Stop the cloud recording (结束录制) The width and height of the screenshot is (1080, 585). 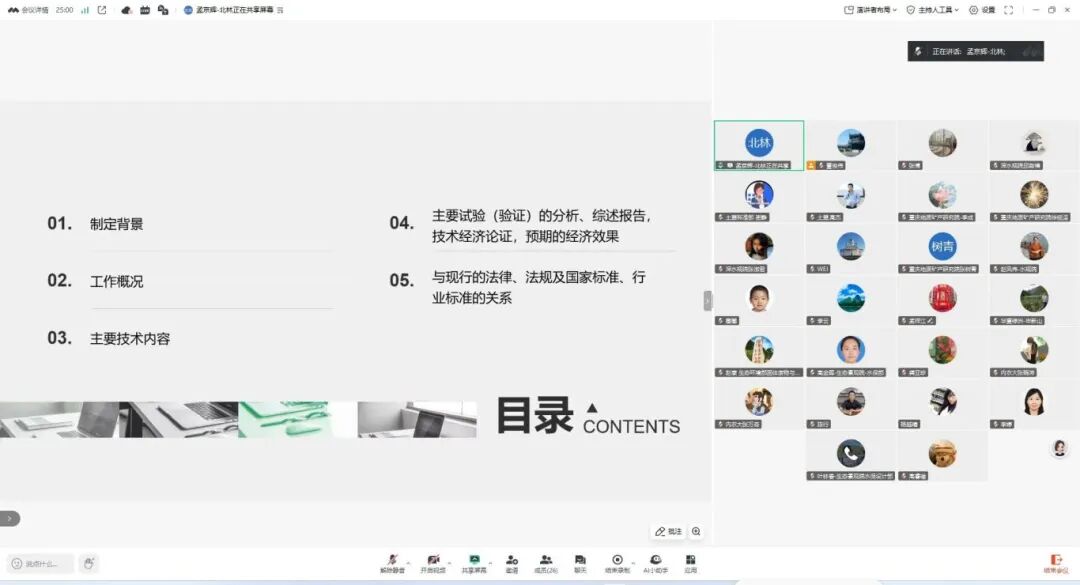click(x=617, y=560)
